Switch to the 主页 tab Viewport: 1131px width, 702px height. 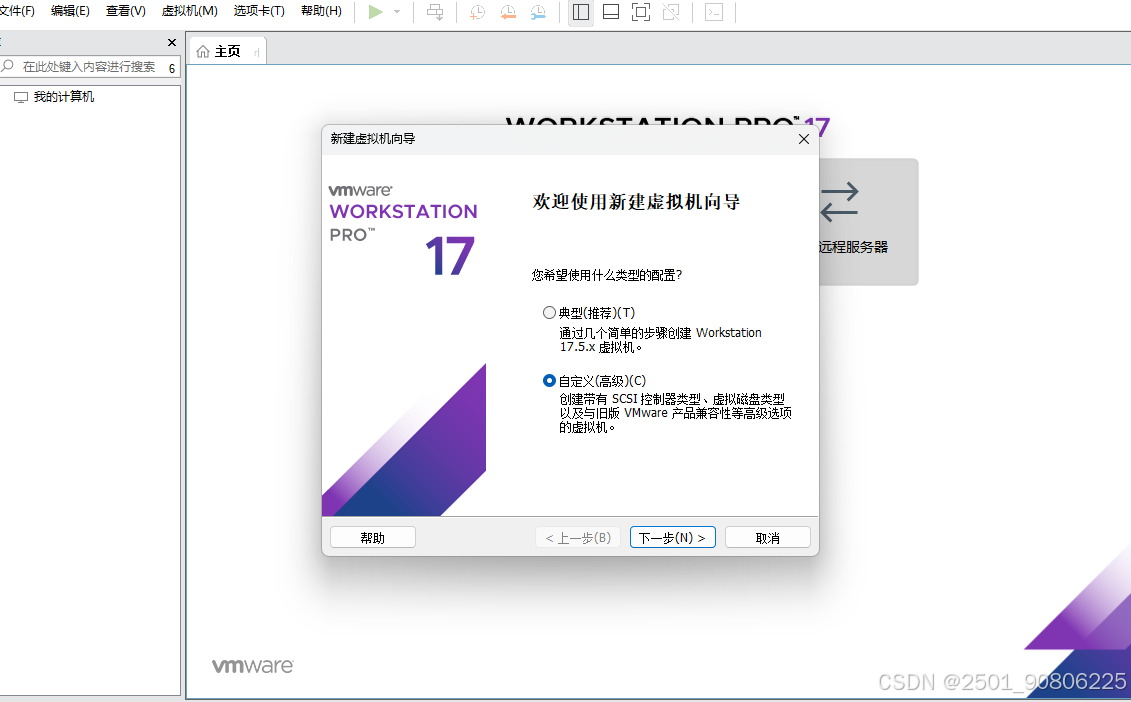click(x=226, y=51)
